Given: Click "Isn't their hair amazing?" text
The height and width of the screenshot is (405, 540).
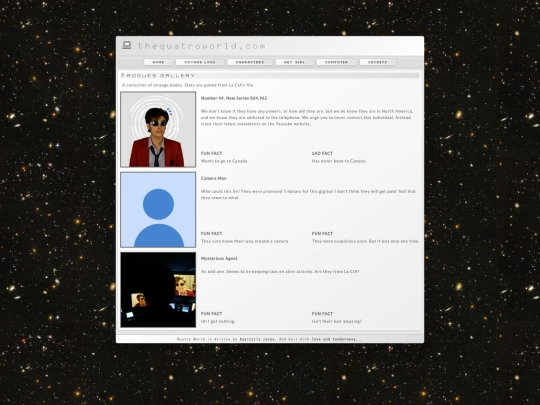Looking at the screenshot, I should click(337, 321).
